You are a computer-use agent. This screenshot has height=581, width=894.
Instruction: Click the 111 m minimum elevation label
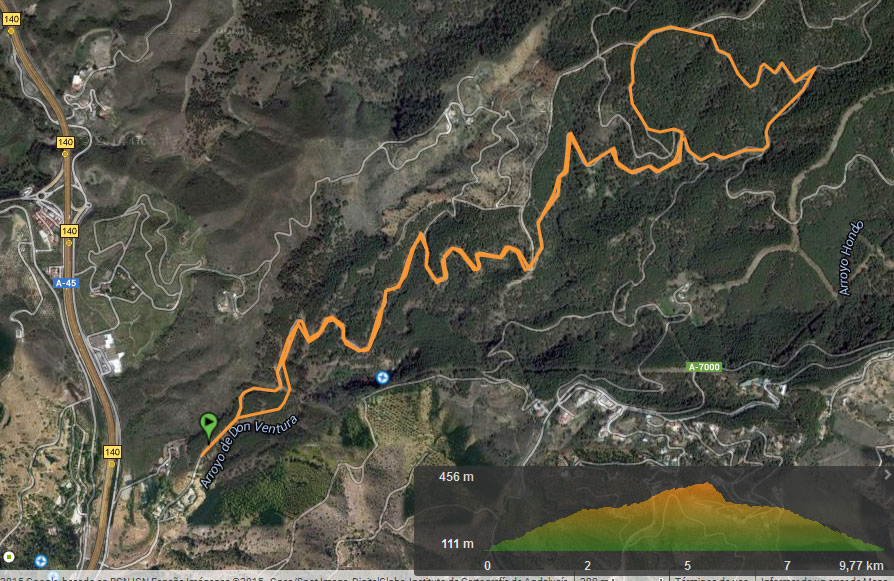[457, 544]
